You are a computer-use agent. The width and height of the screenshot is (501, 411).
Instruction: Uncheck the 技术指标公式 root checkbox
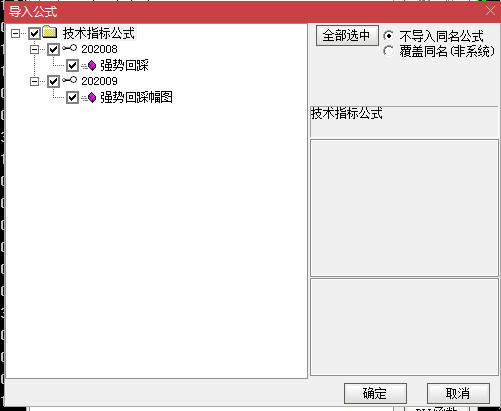tap(35, 33)
